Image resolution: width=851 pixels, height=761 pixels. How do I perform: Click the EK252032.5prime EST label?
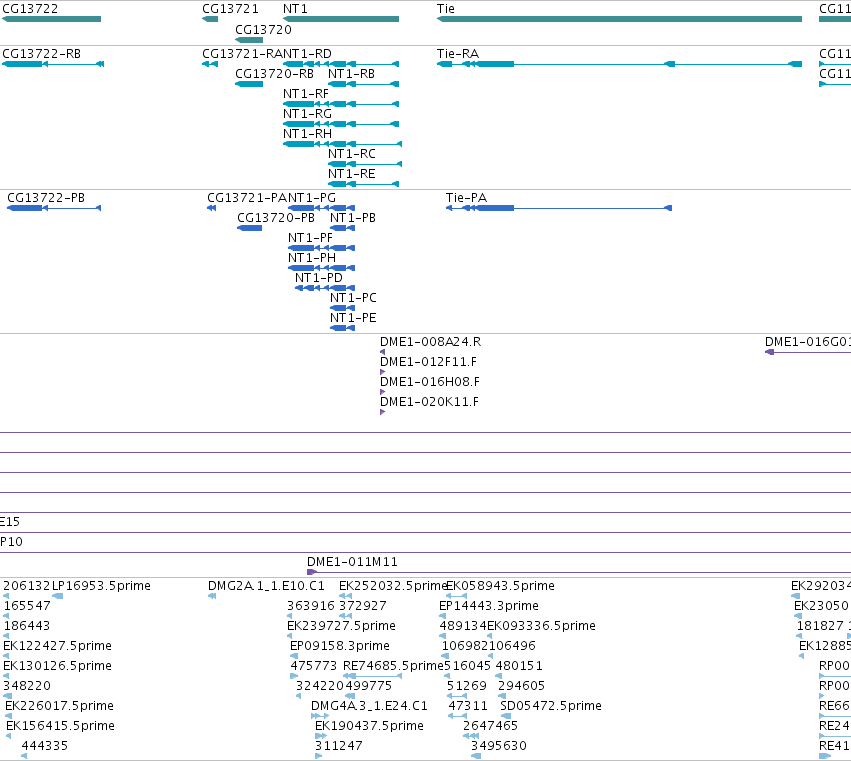click(x=392, y=586)
